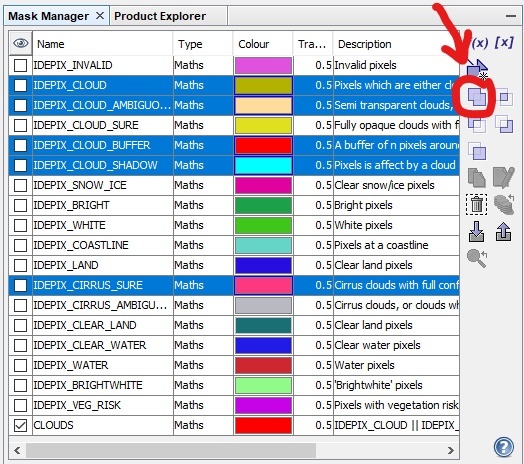Toggle visibility of IDEPIX_CLOUD mask
524x464 pixels.
coord(20,85)
